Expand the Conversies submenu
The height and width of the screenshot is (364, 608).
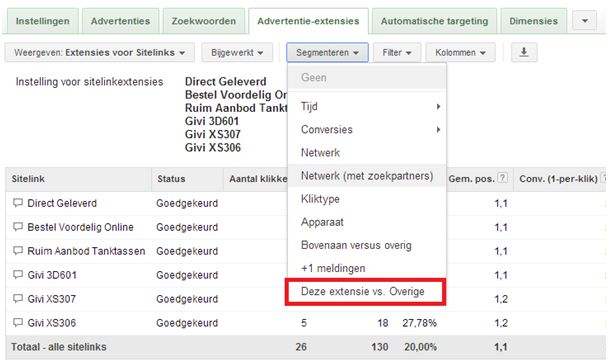[367, 129]
